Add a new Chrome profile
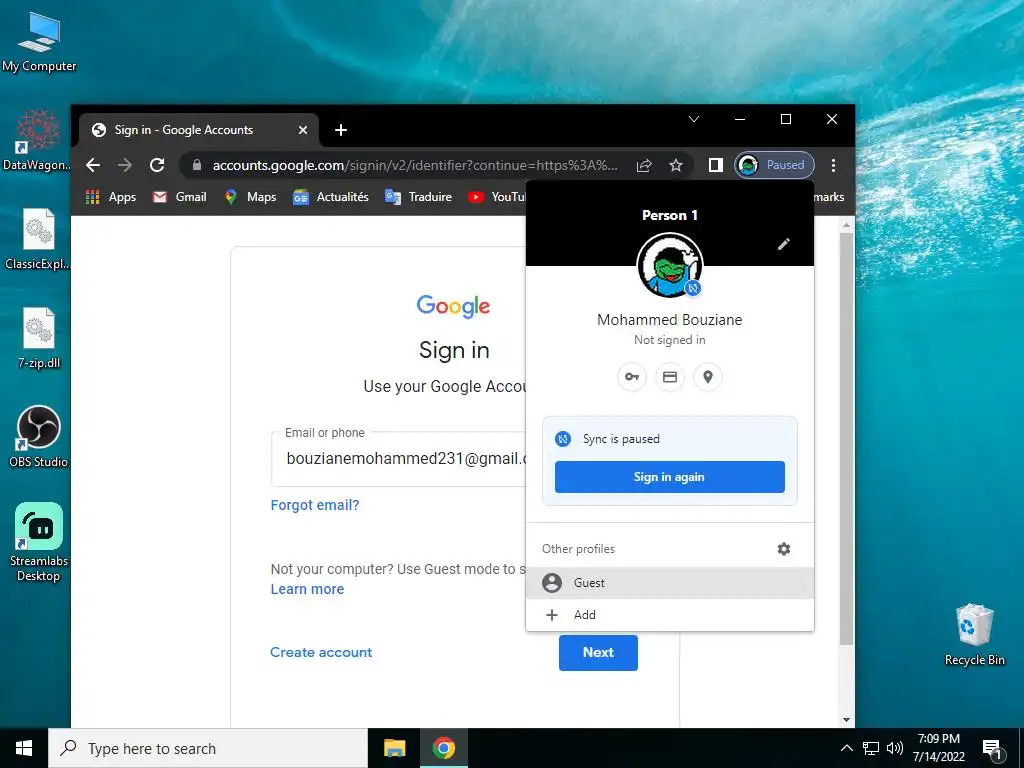 (669, 615)
